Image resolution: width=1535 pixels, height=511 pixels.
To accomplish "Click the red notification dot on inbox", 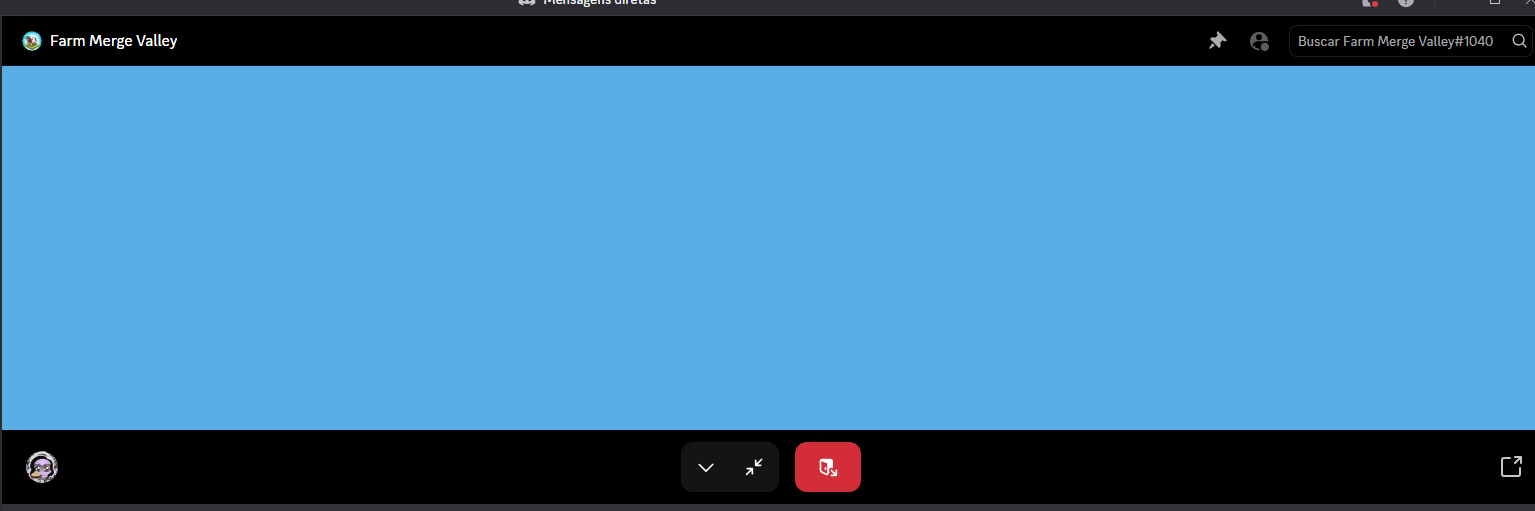I will point(1375,5).
